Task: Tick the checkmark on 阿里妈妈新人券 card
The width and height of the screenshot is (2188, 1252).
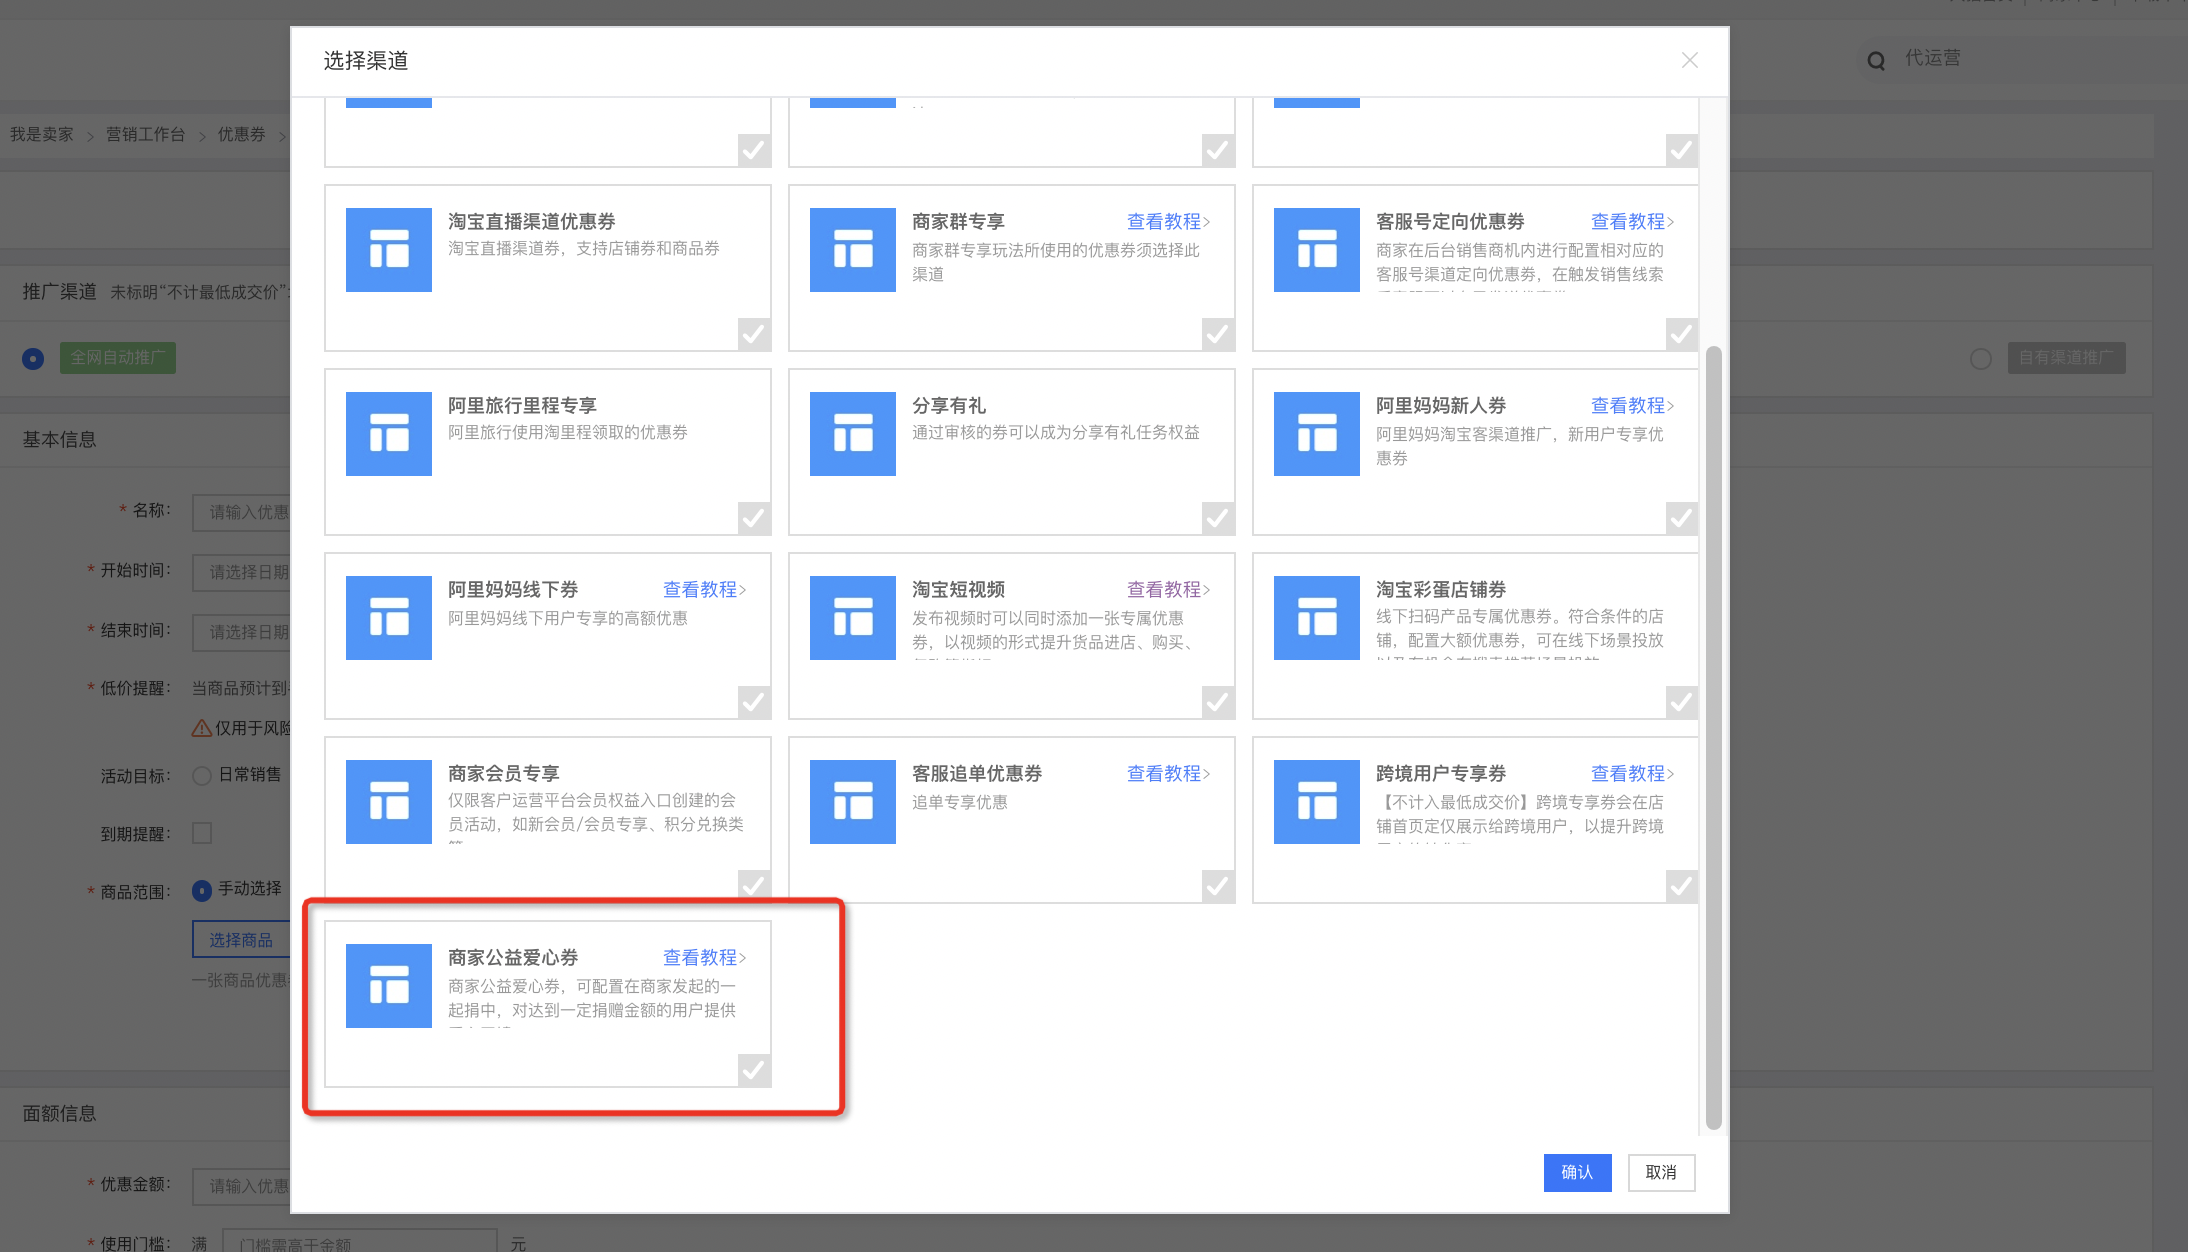Action: tap(1682, 518)
